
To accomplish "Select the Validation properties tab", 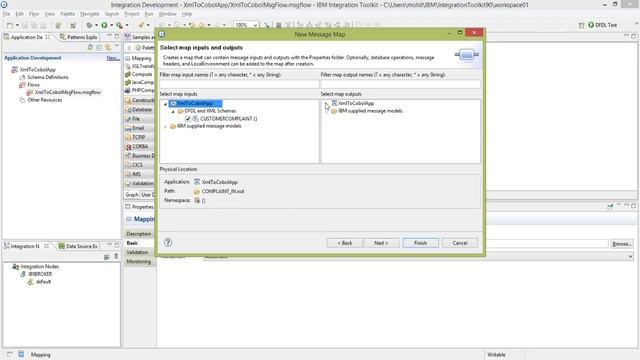I will tap(137, 252).
